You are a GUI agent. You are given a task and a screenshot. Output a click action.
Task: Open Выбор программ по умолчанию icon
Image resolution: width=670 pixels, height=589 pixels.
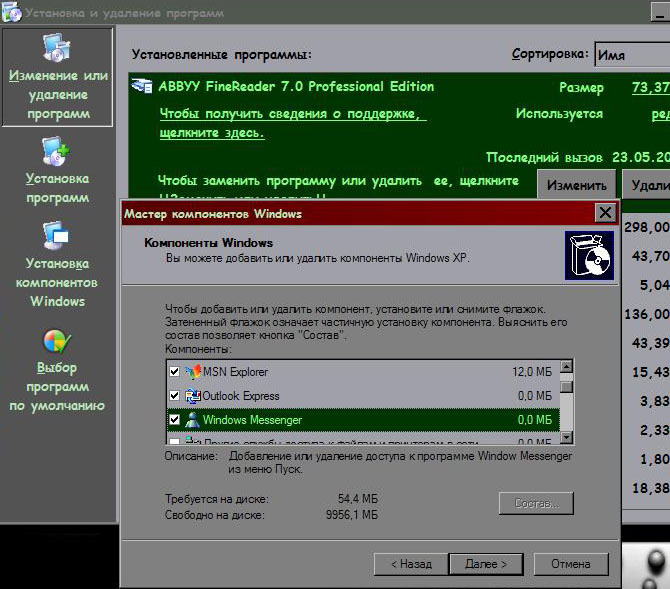[x=57, y=341]
